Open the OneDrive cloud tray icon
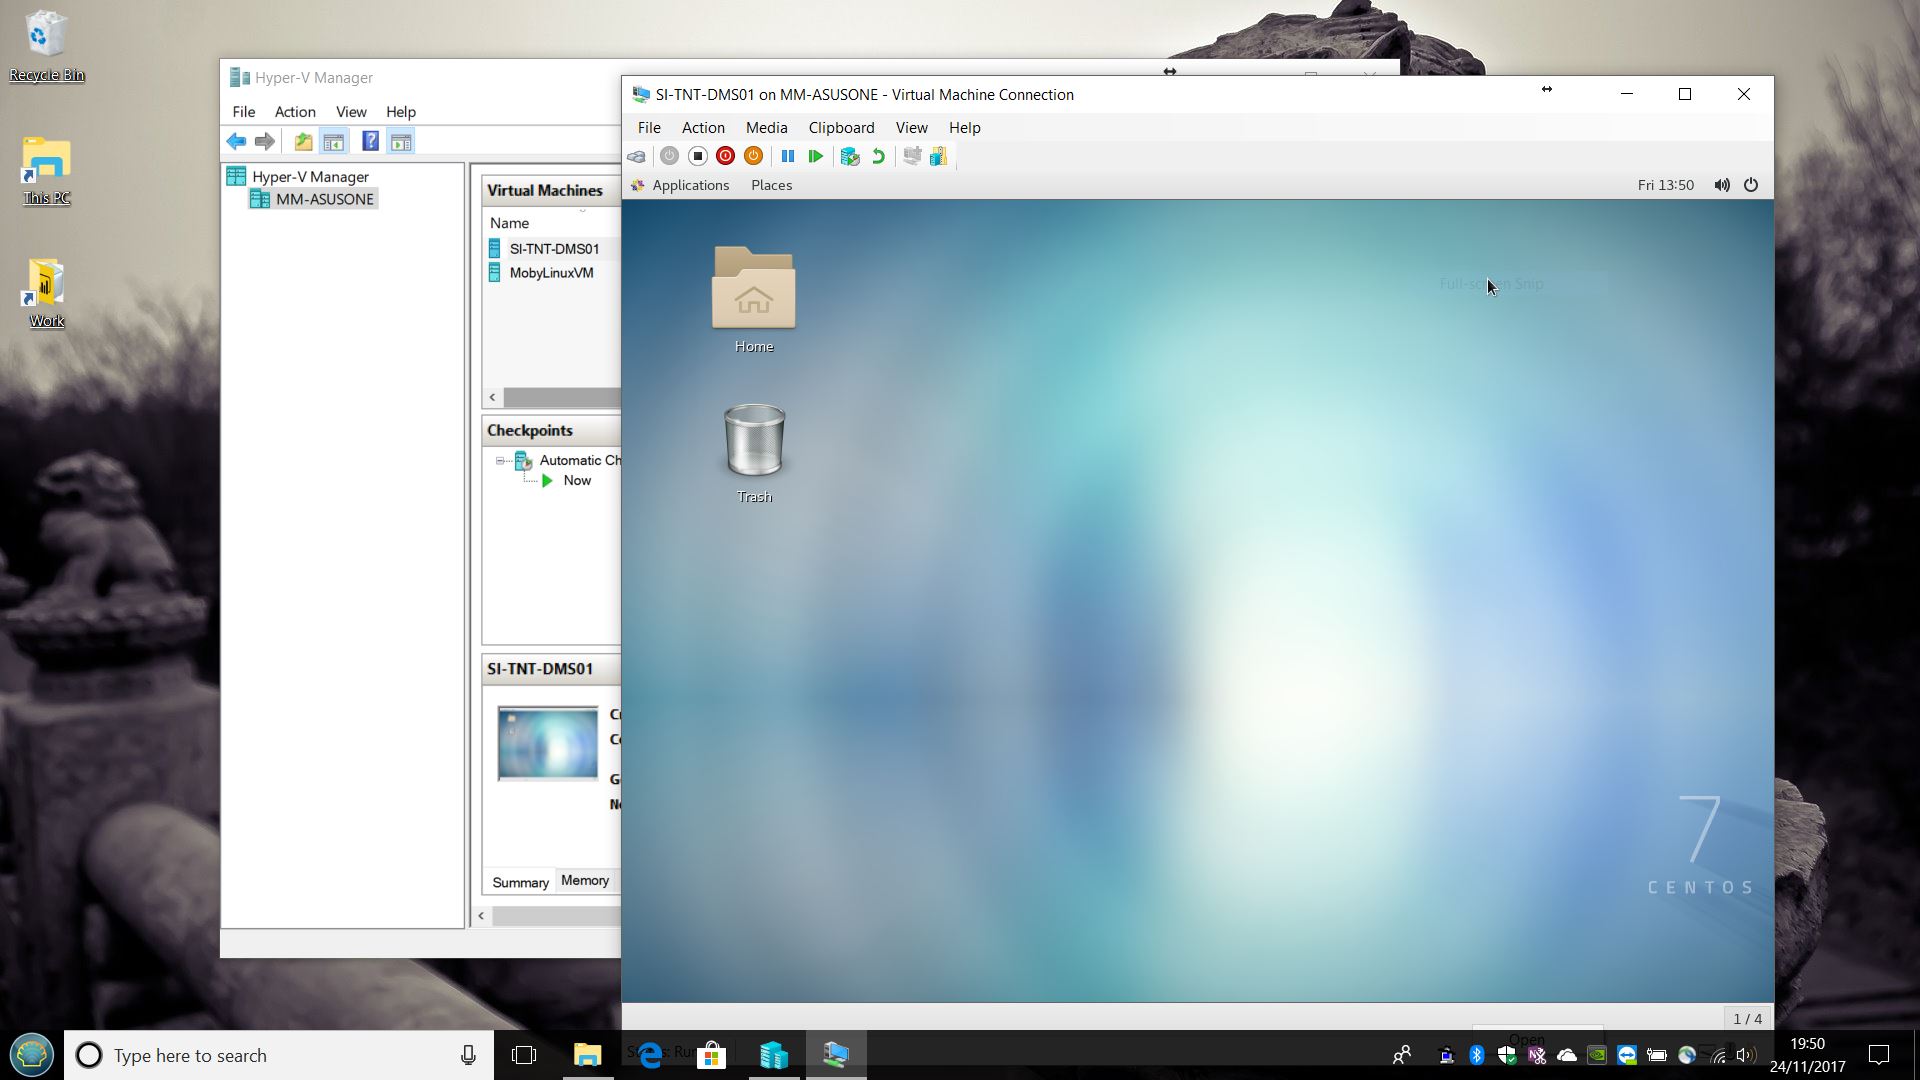The image size is (1920, 1080). tap(1567, 1055)
